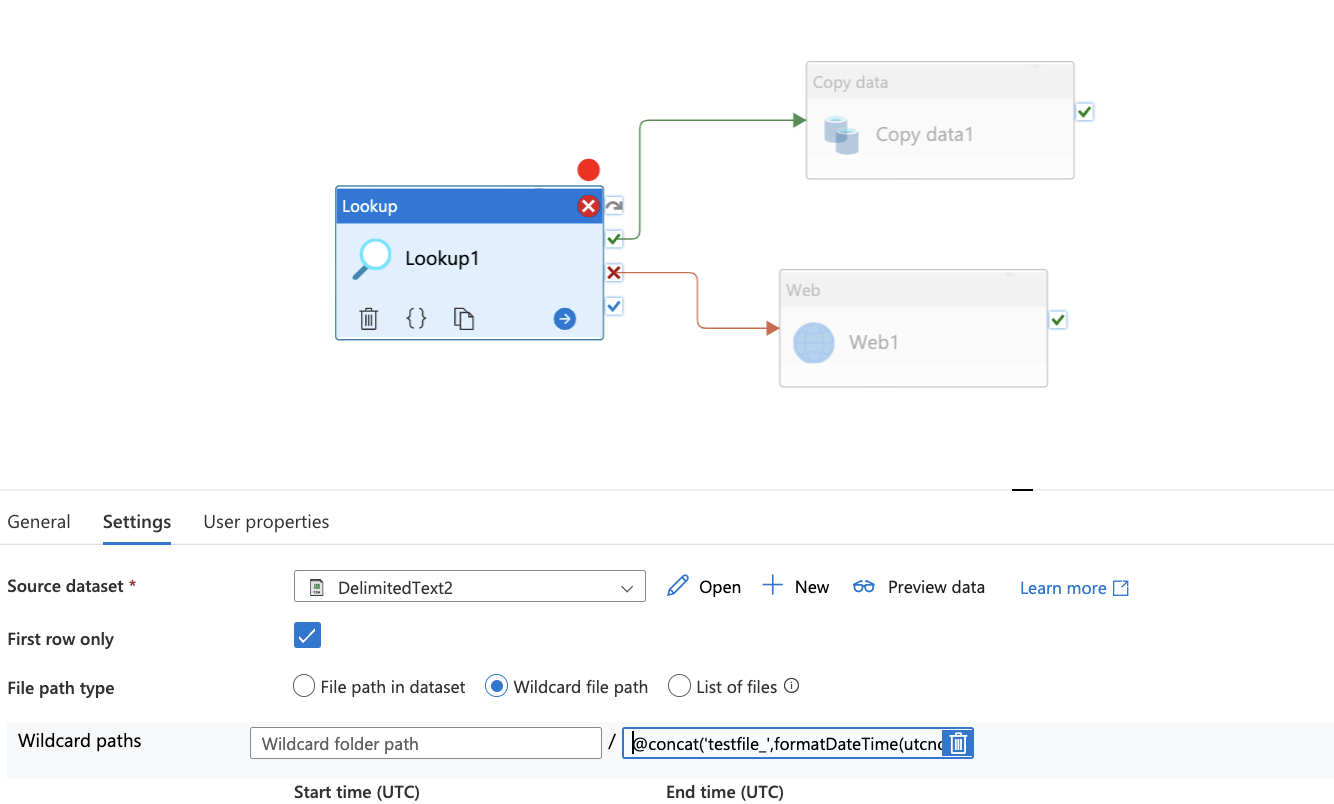Uncheck the First row only checkbox
The height and width of the screenshot is (804, 1334).
(x=307, y=635)
